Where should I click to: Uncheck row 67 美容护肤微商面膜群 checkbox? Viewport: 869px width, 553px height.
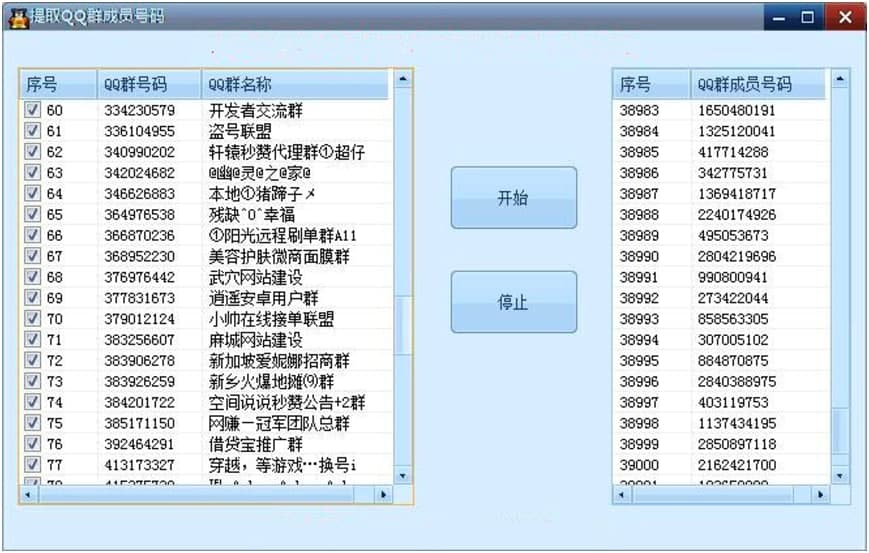point(32,256)
